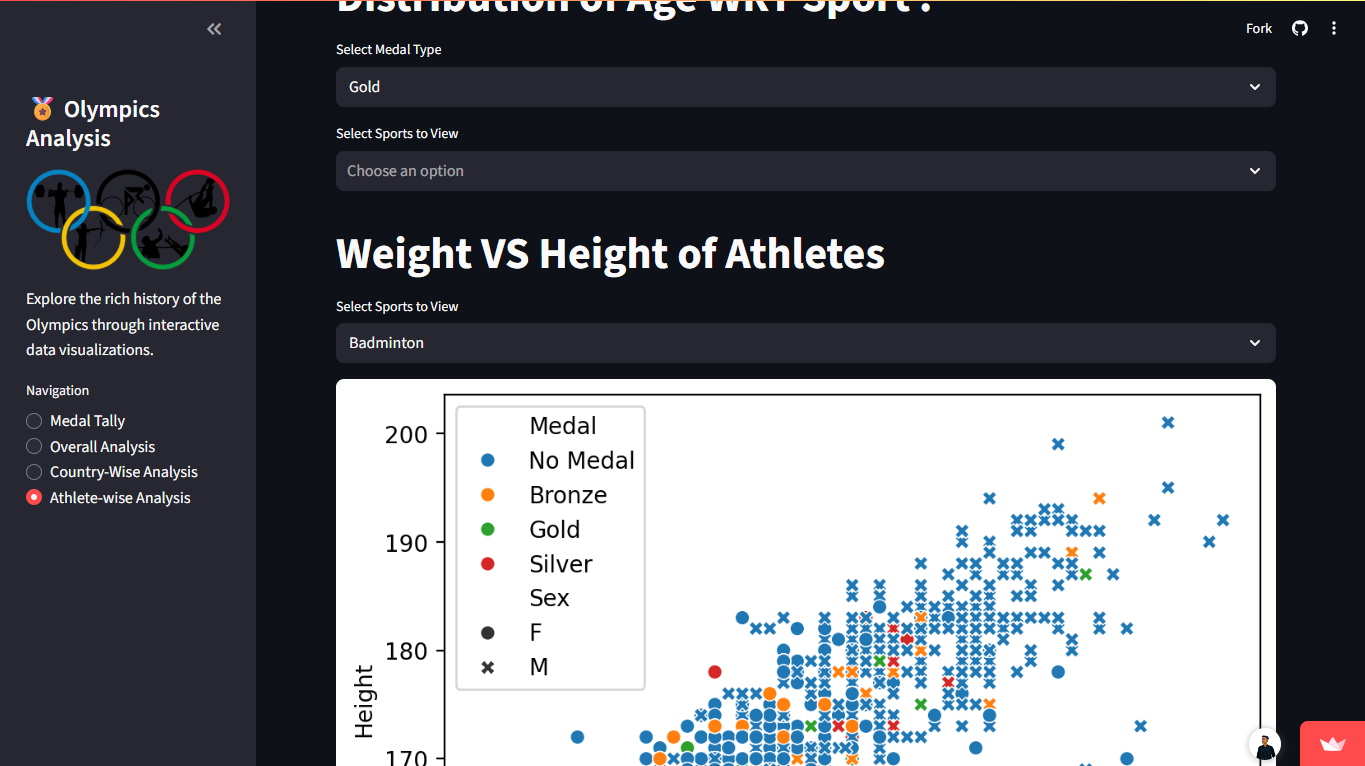The height and width of the screenshot is (766, 1365).
Task: Expand the Gold medal type dropdown
Action: click(x=805, y=87)
